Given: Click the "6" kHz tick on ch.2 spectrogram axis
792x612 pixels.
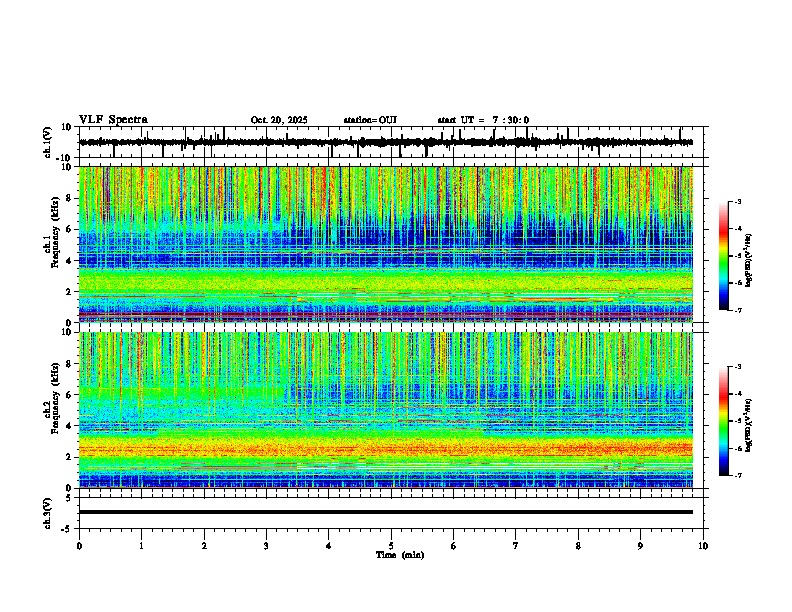Looking at the screenshot, I should [70, 394].
